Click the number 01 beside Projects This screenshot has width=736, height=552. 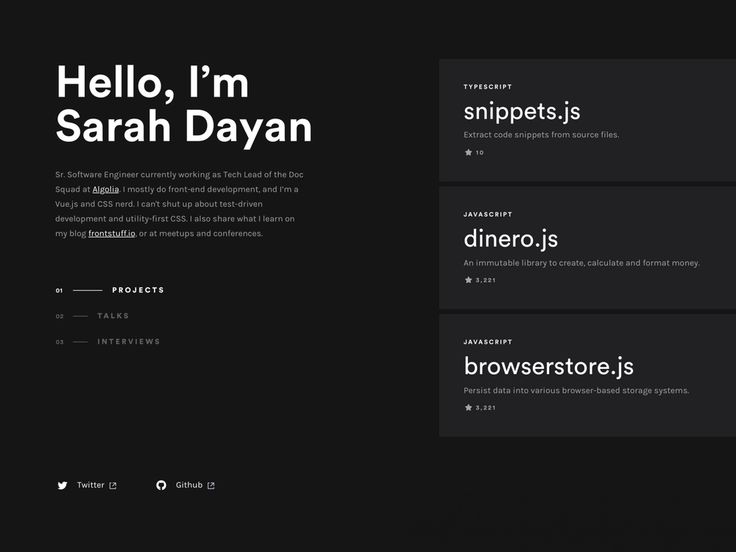[59, 291]
